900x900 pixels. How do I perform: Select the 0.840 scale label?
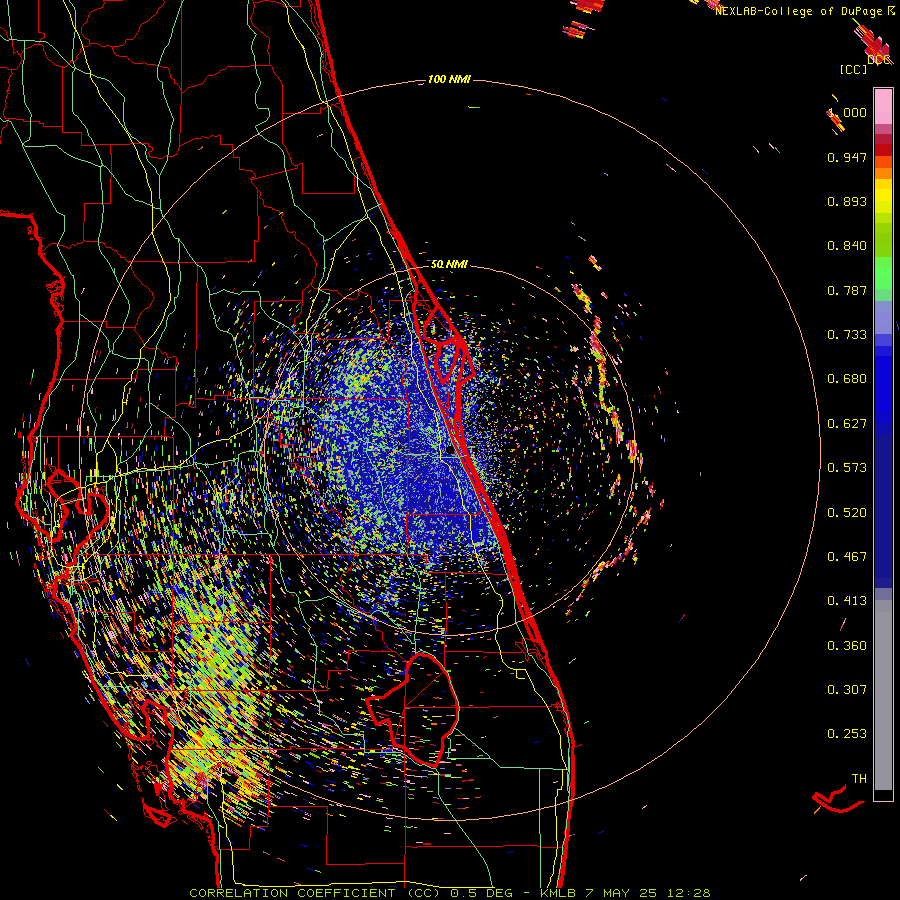click(847, 246)
